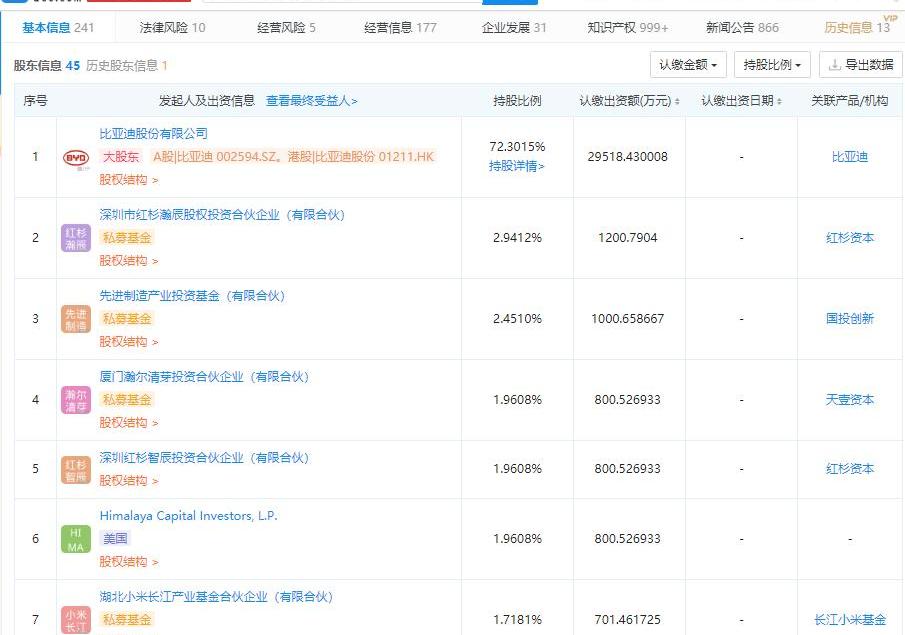Expand 股权结构 under Himalaya Capital
The width and height of the screenshot is (905, 635).
(128, 562)
